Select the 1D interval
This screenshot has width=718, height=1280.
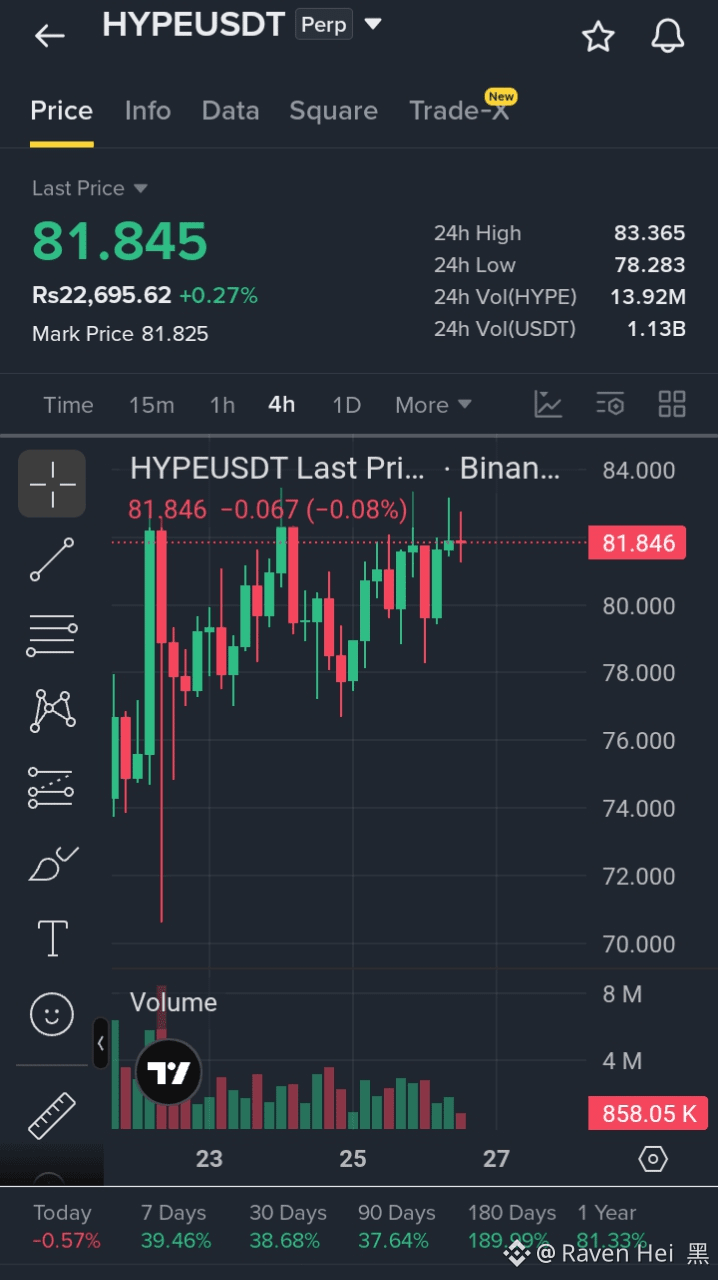(x=346, y=405)
